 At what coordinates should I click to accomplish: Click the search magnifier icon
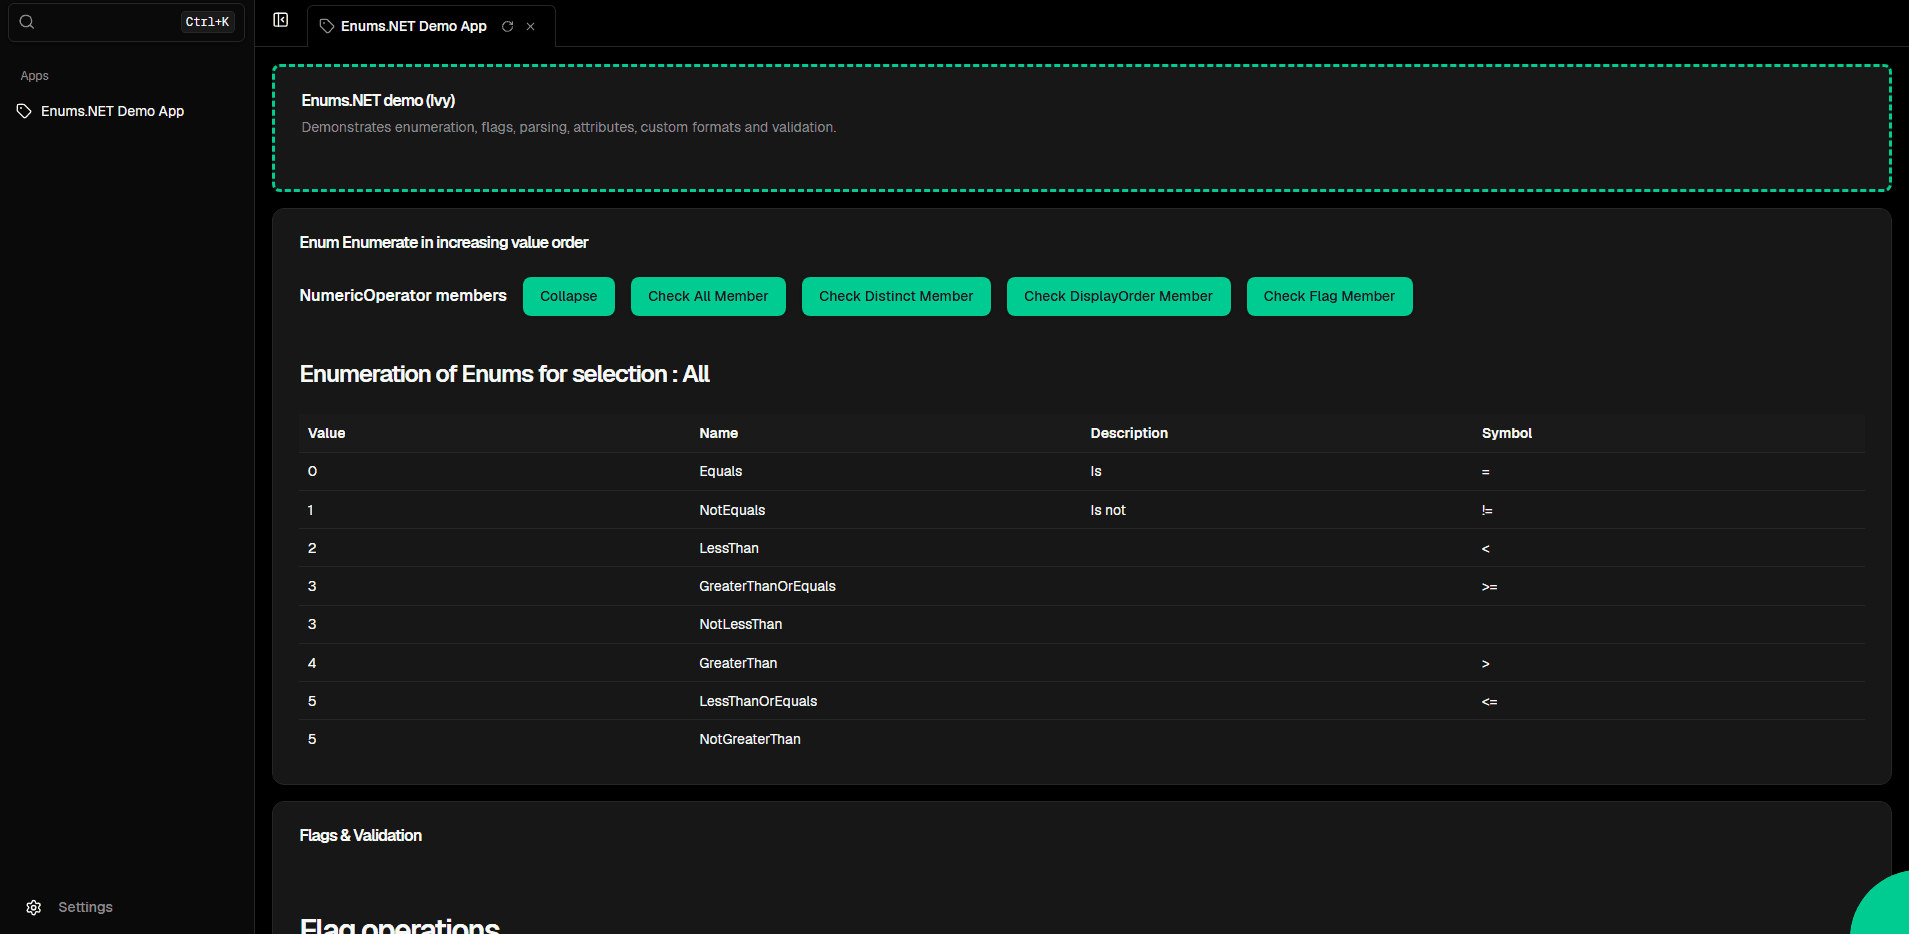pyautogui.click(x=27, y=22)
